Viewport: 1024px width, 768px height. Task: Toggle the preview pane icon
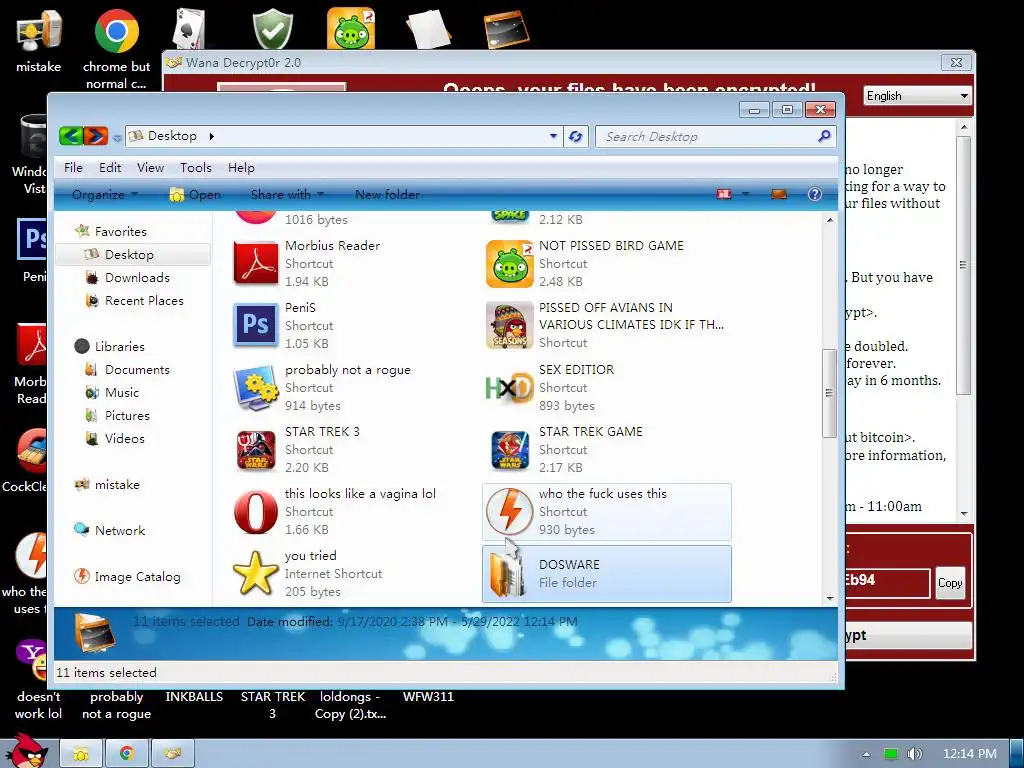(778, 194)
